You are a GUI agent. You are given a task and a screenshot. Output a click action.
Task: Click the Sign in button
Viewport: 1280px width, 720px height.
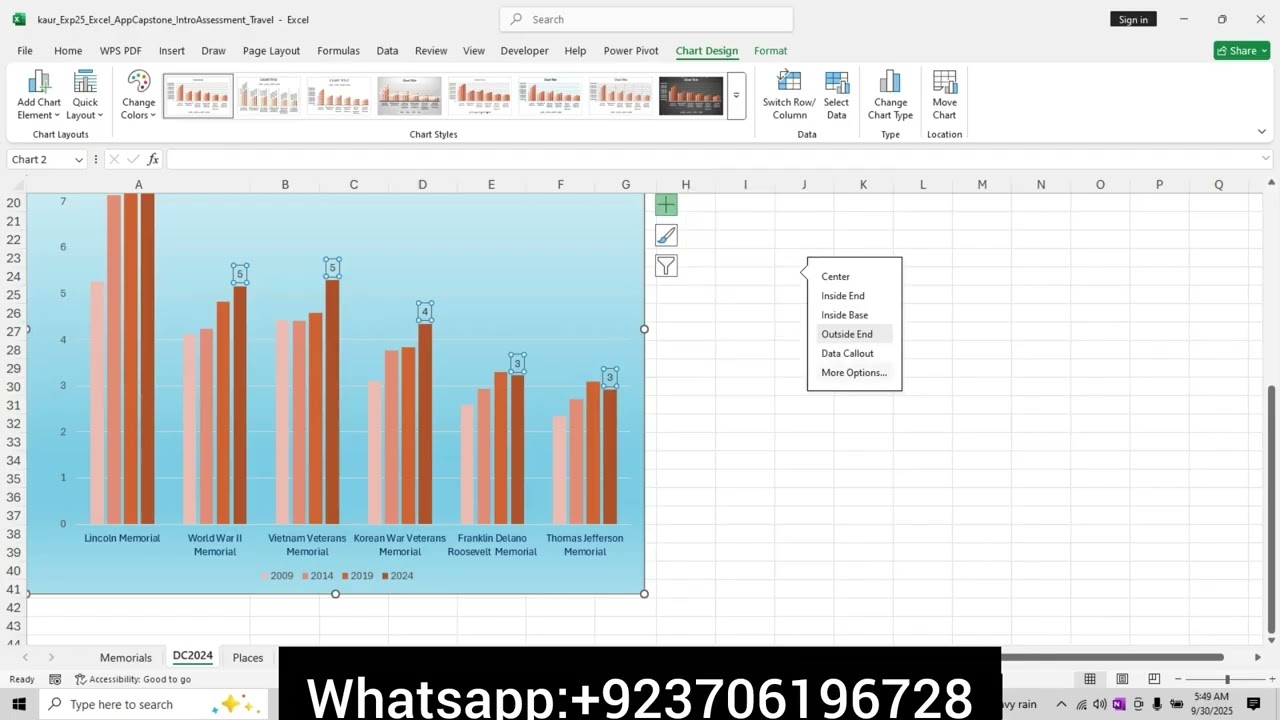[x=1133, y=19]
